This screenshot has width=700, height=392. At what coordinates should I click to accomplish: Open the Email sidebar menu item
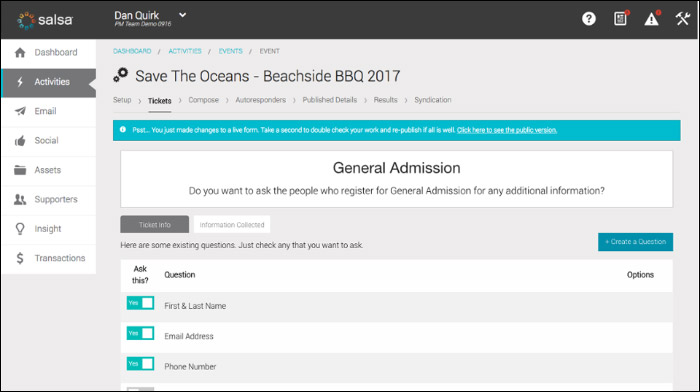click(x=49, y=111)
